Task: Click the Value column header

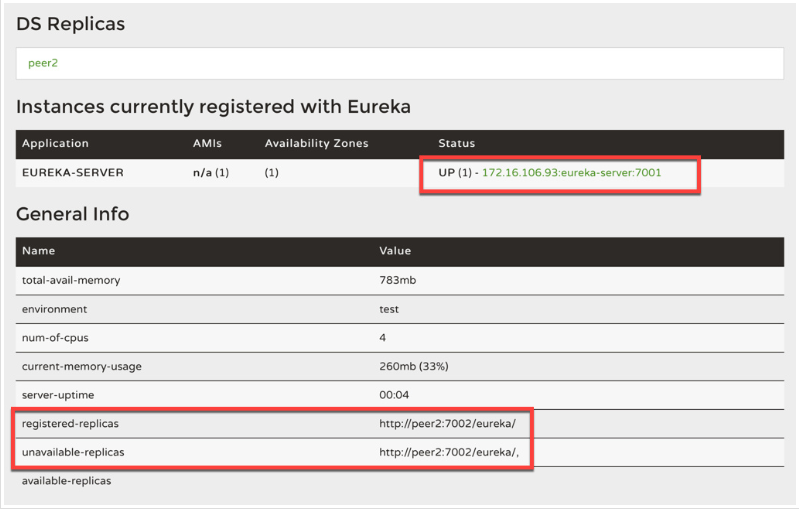Action: [x=395, y=251]
